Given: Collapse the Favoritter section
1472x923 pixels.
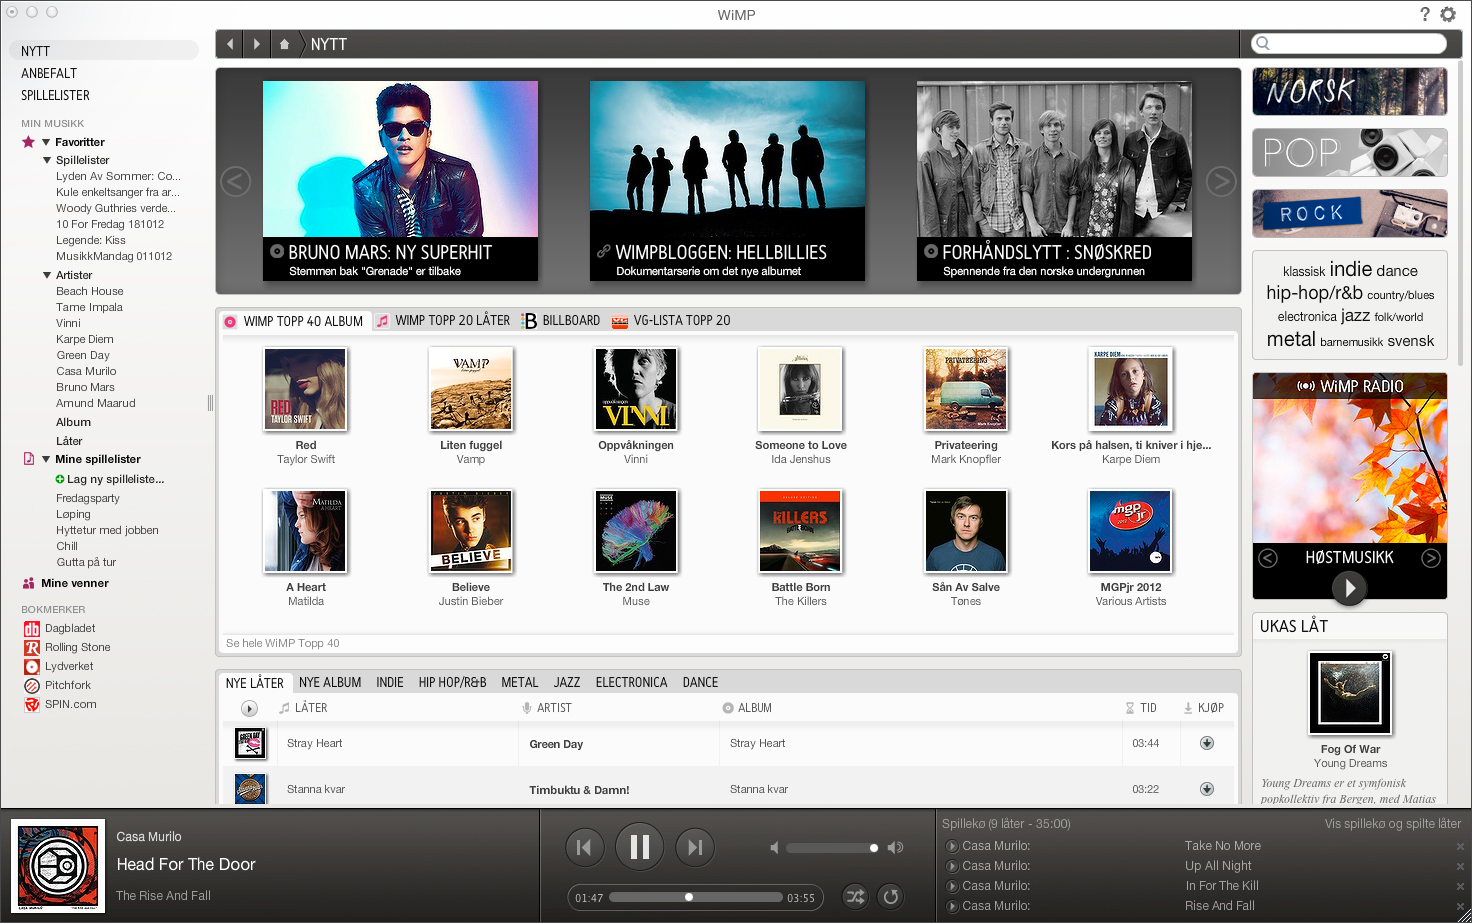Looking at the screenshot, I should coord(46,142).
